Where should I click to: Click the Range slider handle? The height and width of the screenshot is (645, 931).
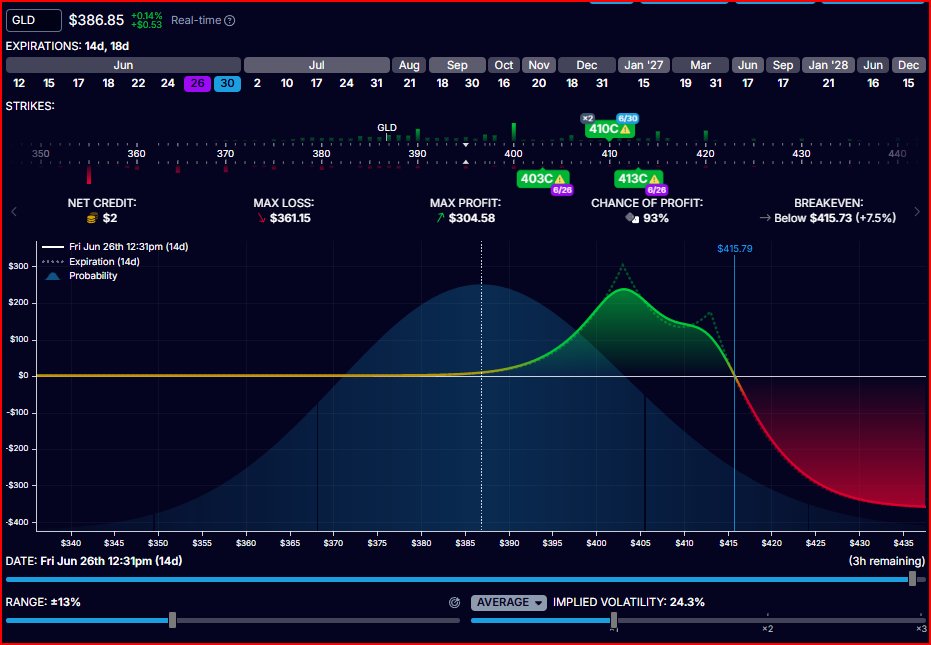[x=172, y=621]
